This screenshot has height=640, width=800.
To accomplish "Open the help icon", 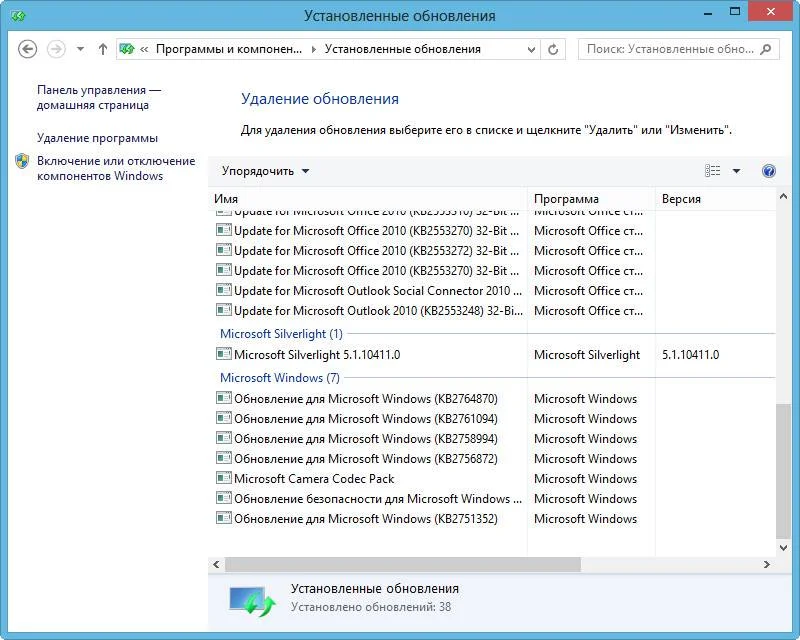I will coord(768,171).
